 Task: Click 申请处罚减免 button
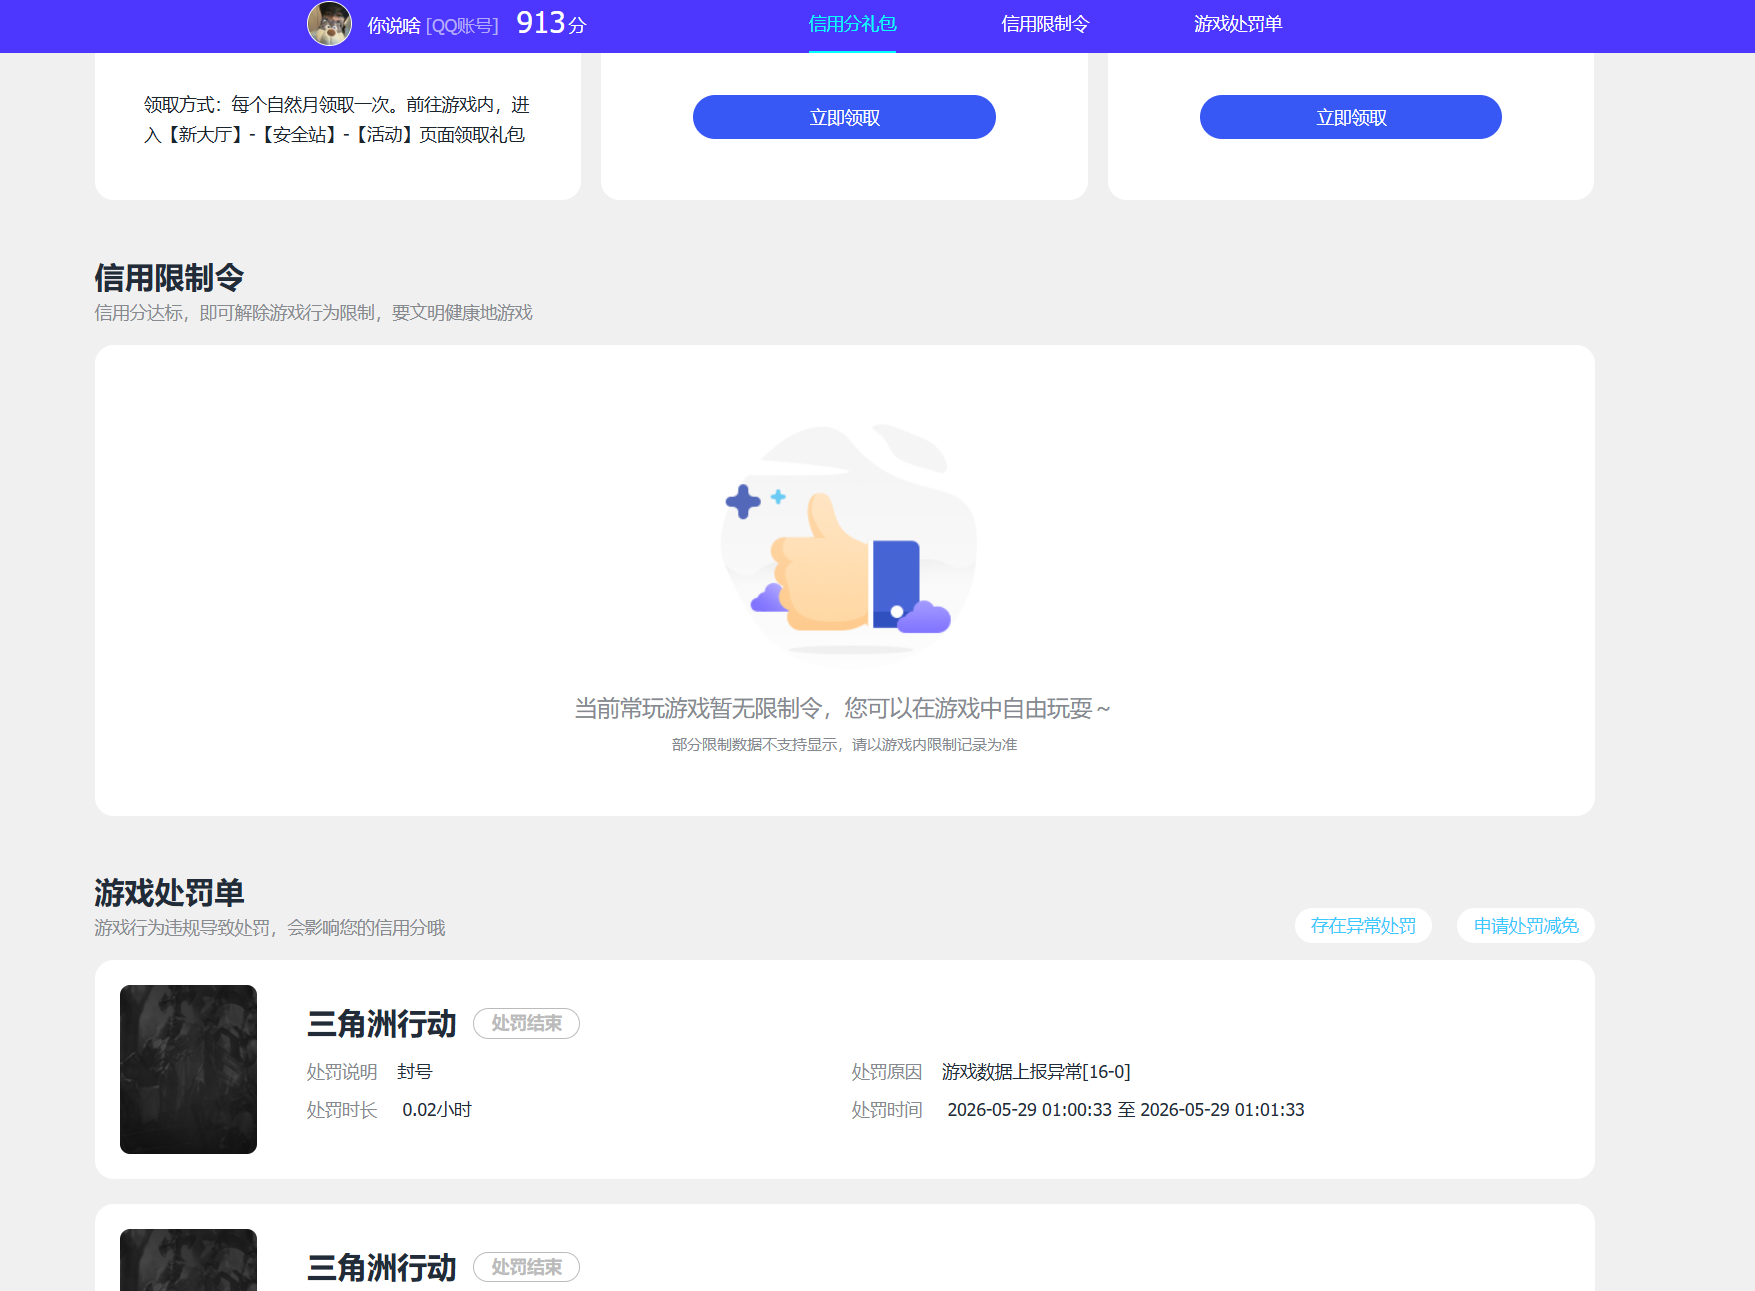(x=1526, y=926)
